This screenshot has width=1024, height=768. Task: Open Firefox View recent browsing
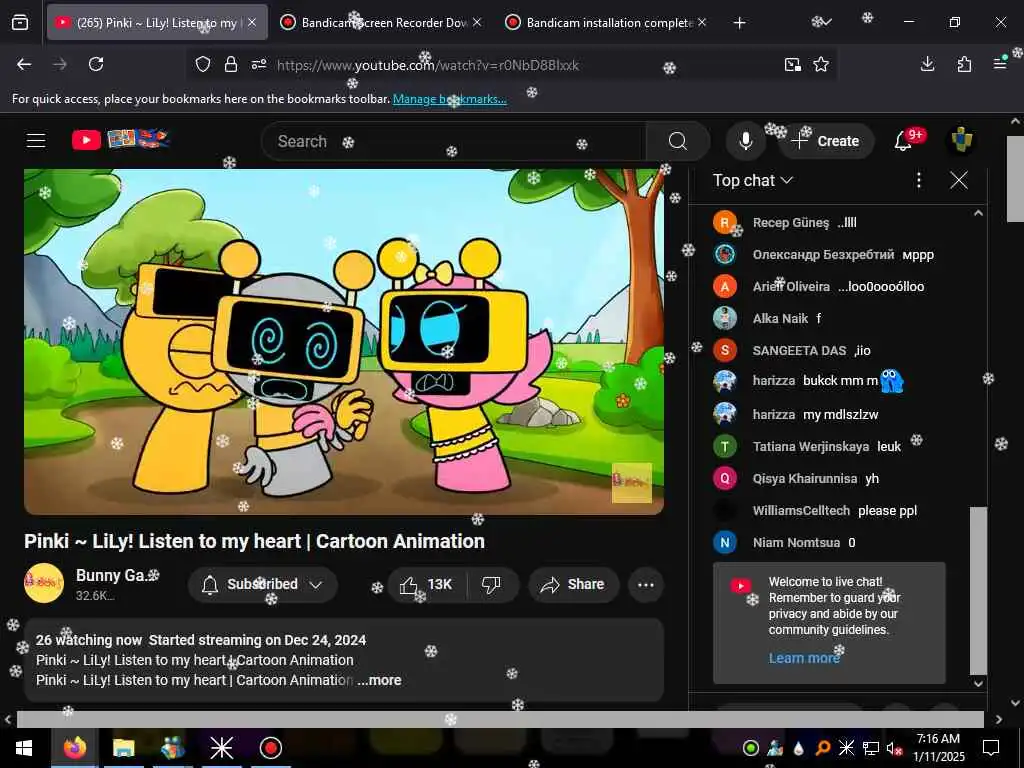click(x=20, y=23)
